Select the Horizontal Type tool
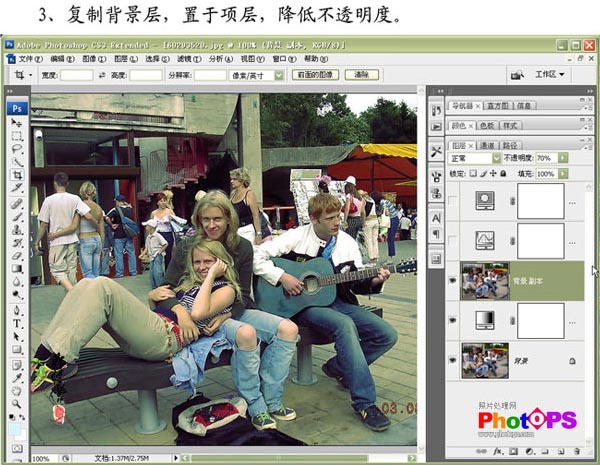Screen dimensions: 600x465 click(x=16, y=323)
